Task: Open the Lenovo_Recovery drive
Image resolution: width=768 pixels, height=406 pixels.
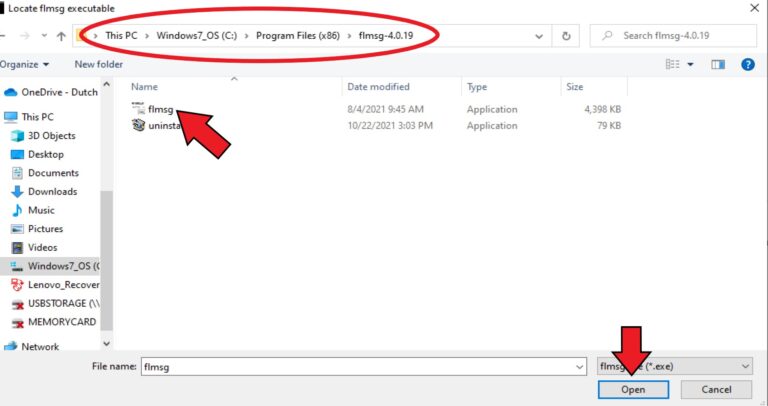Action: pyautogui.click(x=55, y=285)
